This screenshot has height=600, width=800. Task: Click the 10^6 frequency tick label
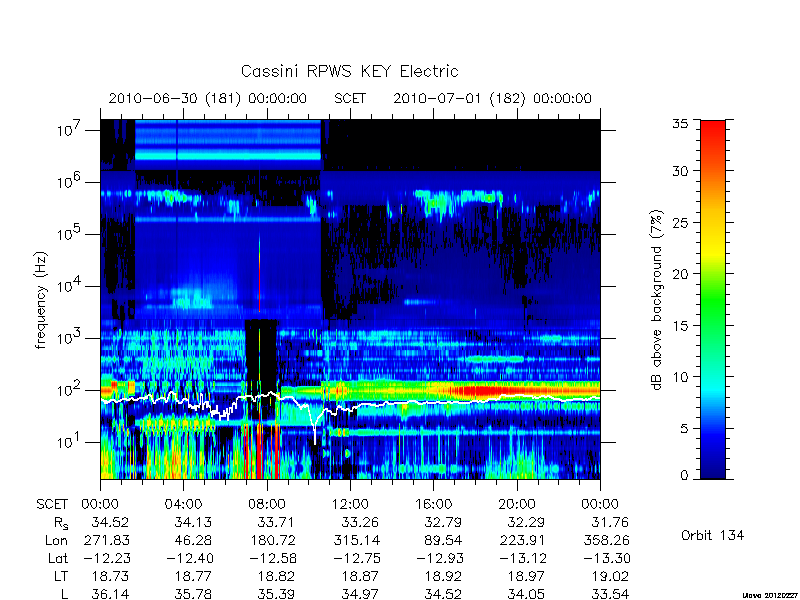[x=70, y=182]
